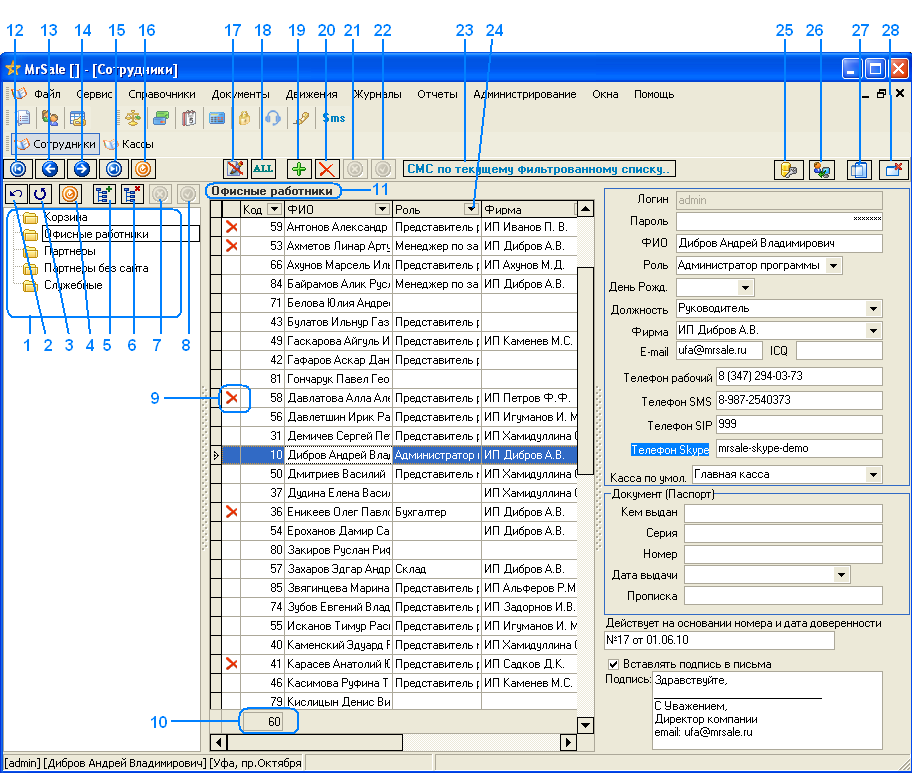Viewport: 912px width, 774px height.
Task: Close the form using window-with-red-x icon
Action: coord(894,170)
